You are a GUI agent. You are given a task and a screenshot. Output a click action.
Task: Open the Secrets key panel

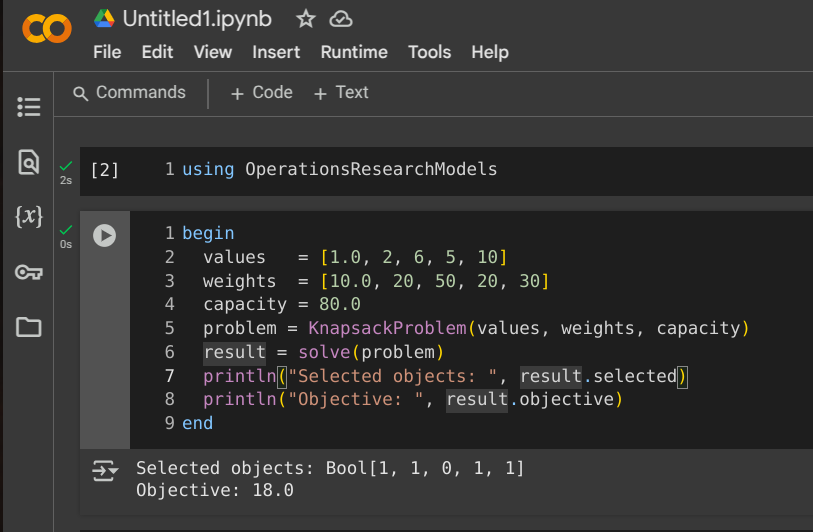click(x=29, y=272)
